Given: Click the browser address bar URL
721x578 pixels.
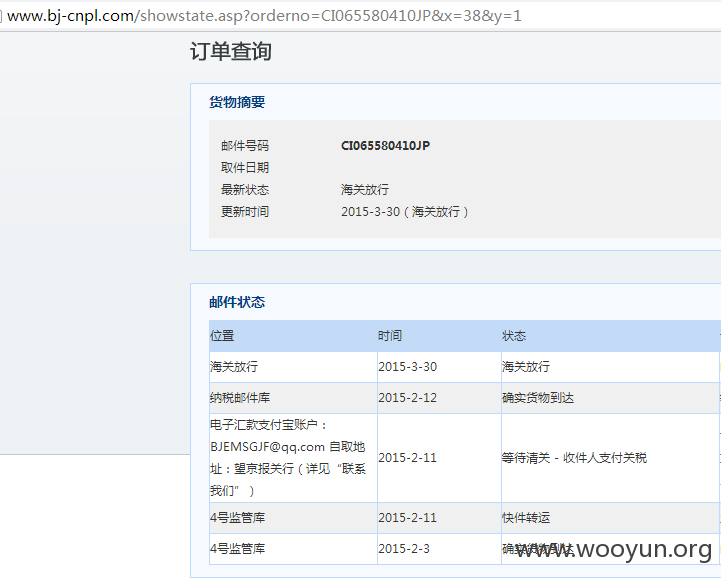Looking at the screenshot, I should (x=264, y=16).
